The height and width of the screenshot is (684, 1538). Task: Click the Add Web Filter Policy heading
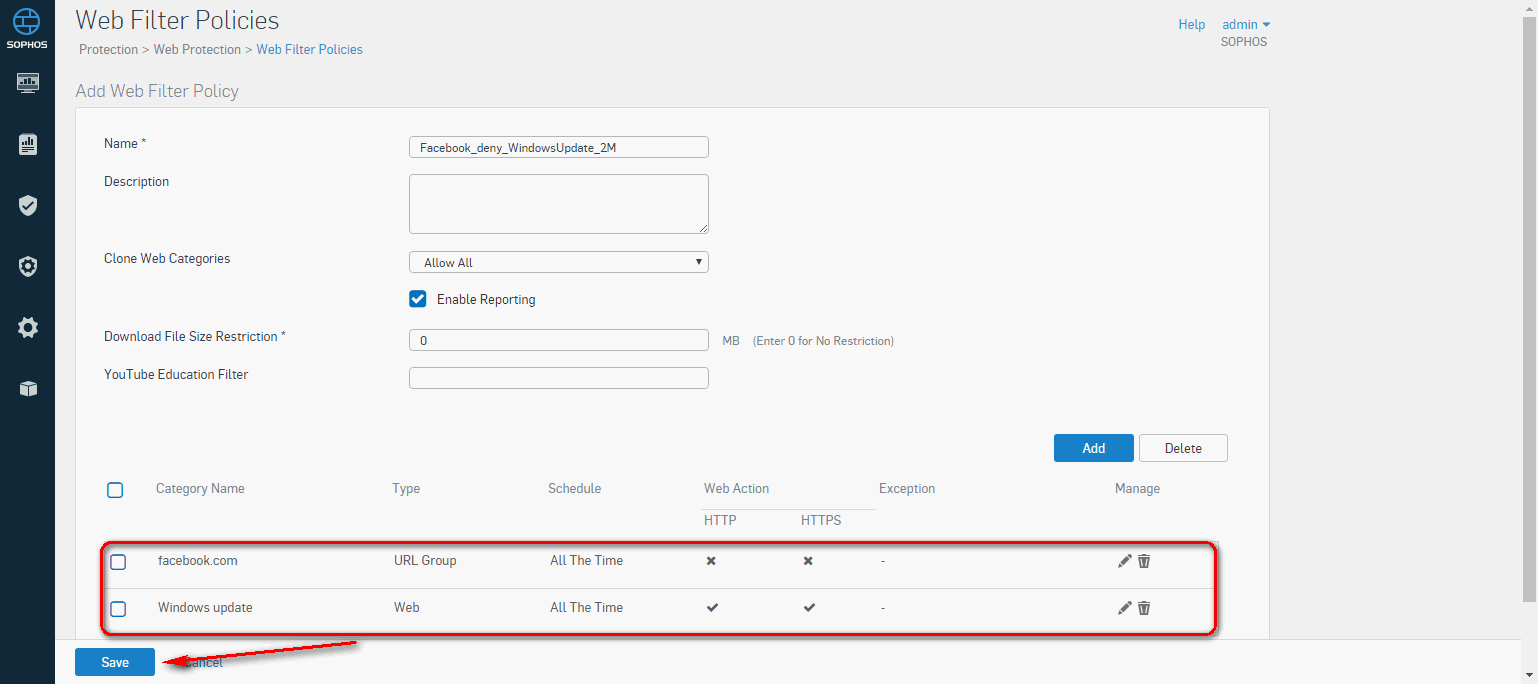(x=157, y=91)
